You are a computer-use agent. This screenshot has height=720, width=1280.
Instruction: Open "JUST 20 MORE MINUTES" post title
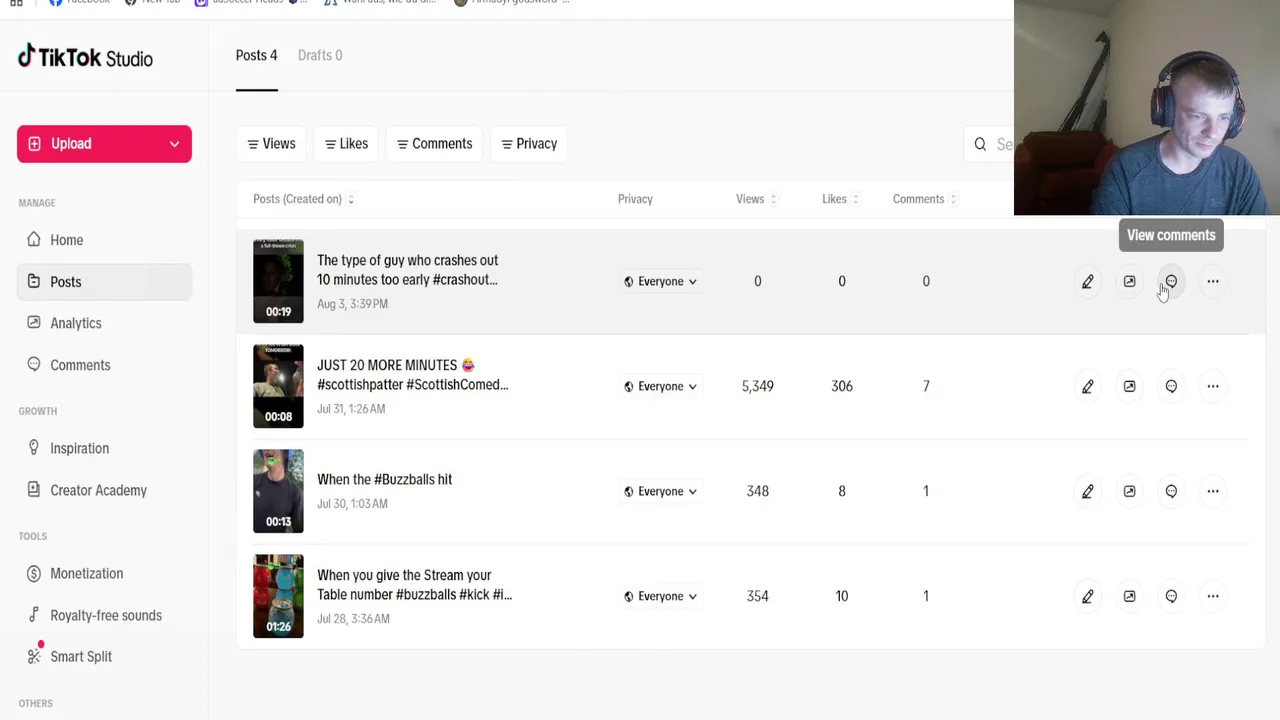click(x=412, y=375)
